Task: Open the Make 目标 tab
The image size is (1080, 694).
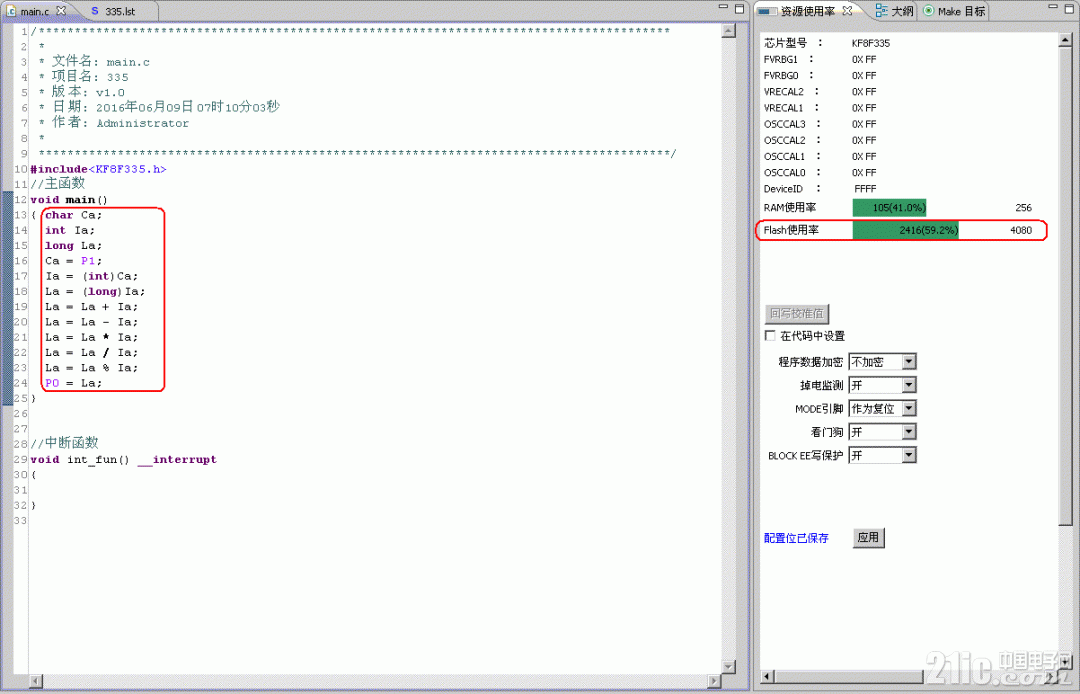Action: 953,11
